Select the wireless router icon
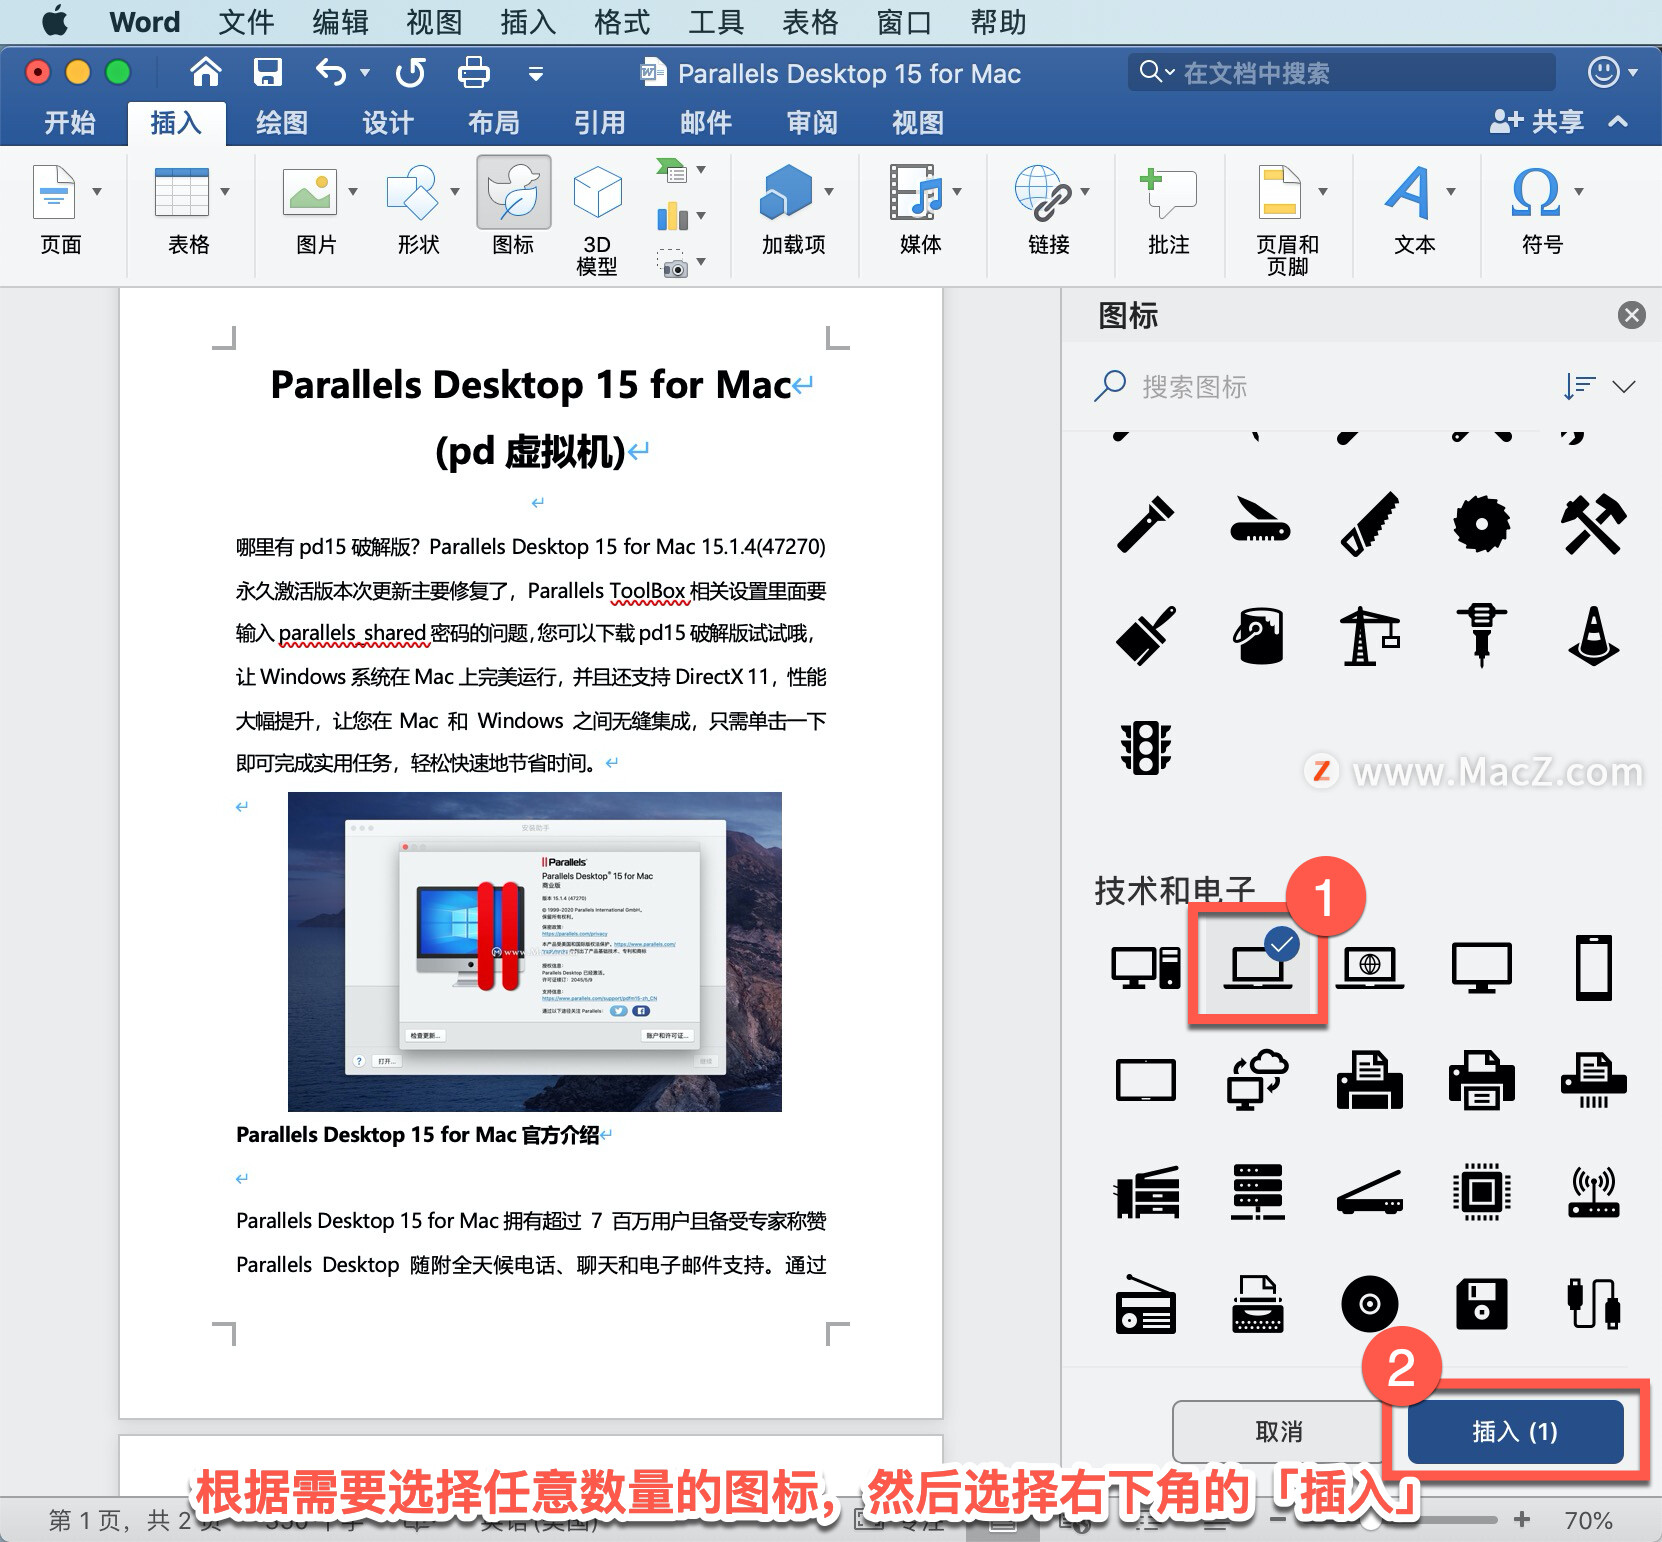1662x1542 pixels. [x=1594, y=1191]
